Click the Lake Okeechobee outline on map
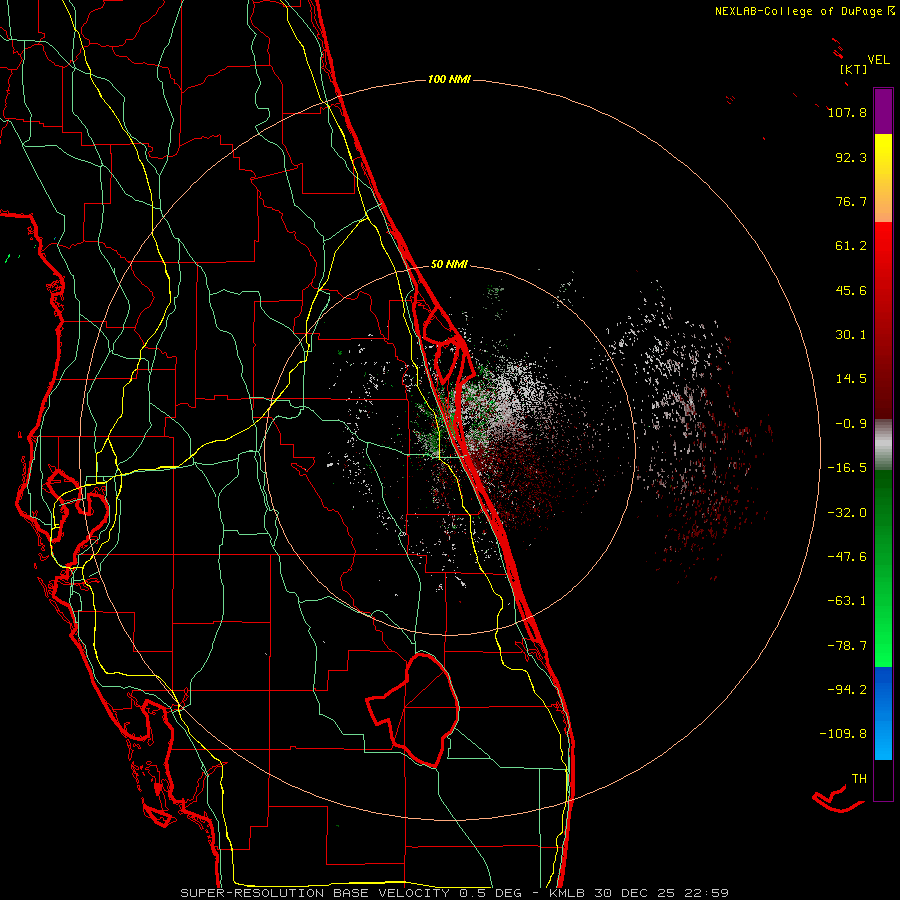Viewport: 900px width, 900px height. tap(413, 709)
